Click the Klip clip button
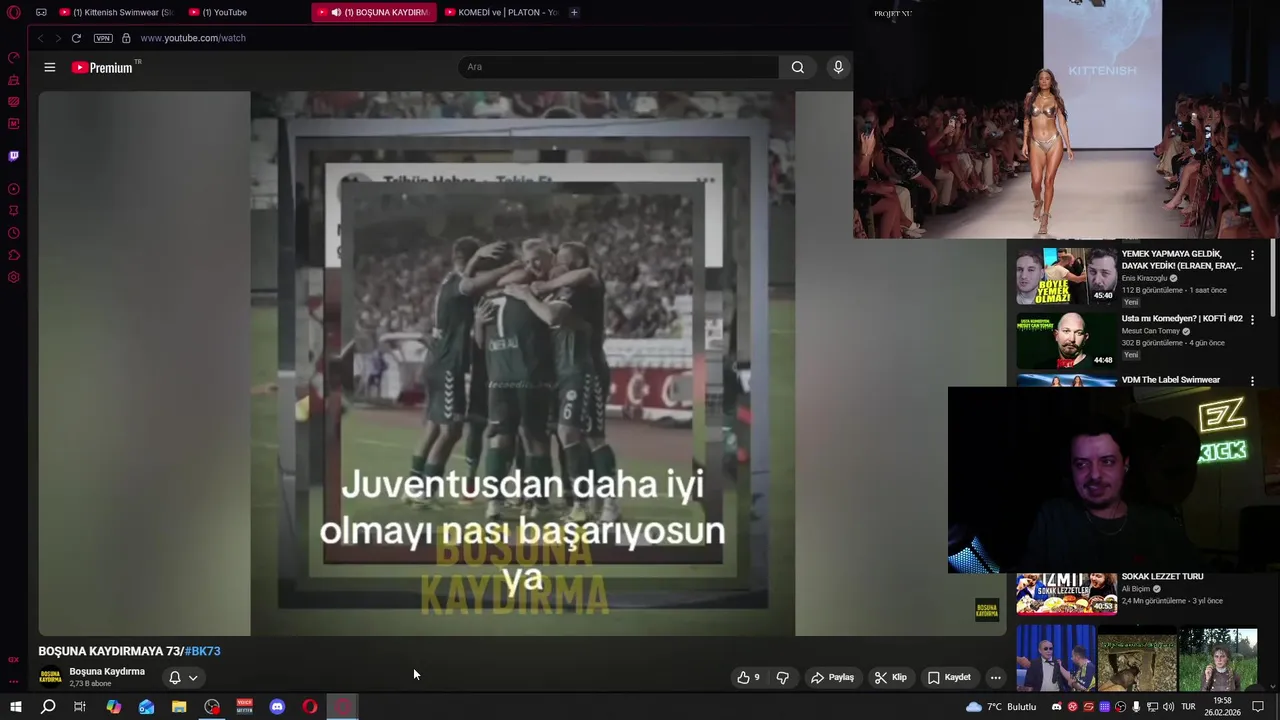 [890, 677]
